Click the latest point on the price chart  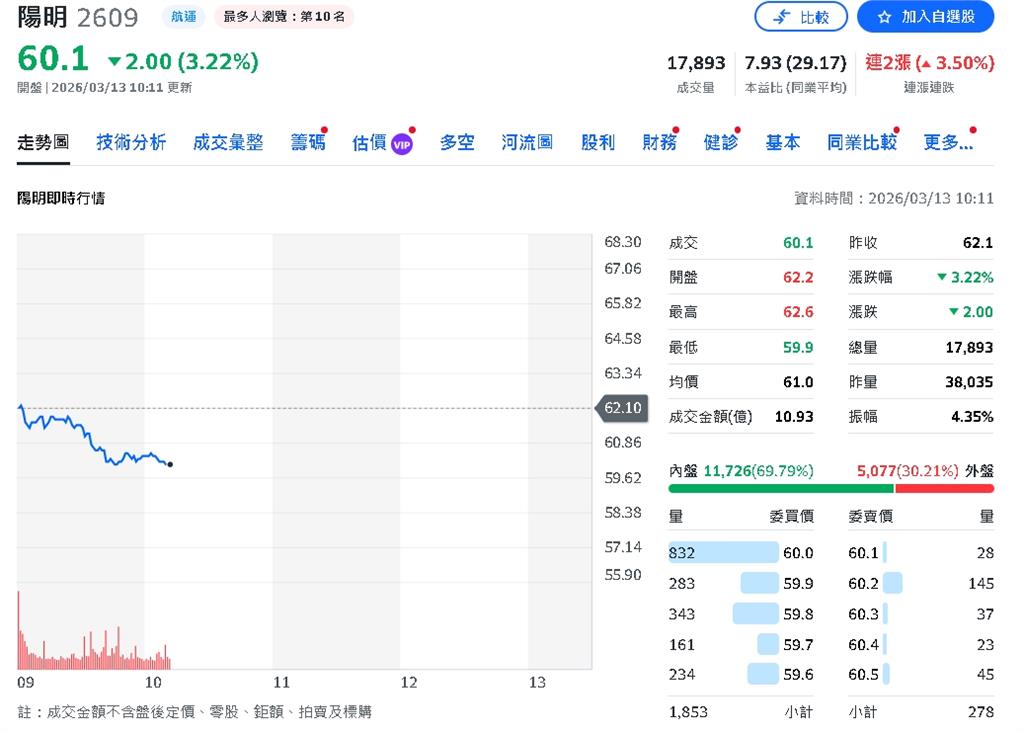(171, 464)
